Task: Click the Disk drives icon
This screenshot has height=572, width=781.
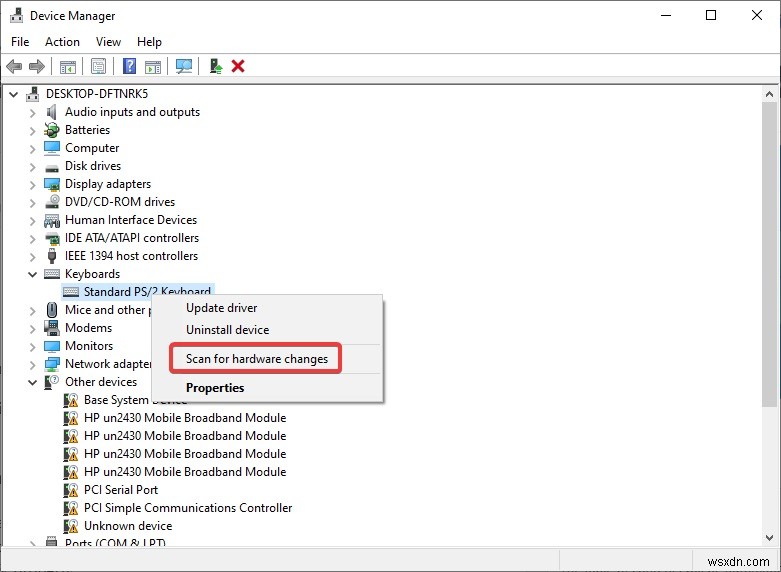Action: tap(52, 167)
